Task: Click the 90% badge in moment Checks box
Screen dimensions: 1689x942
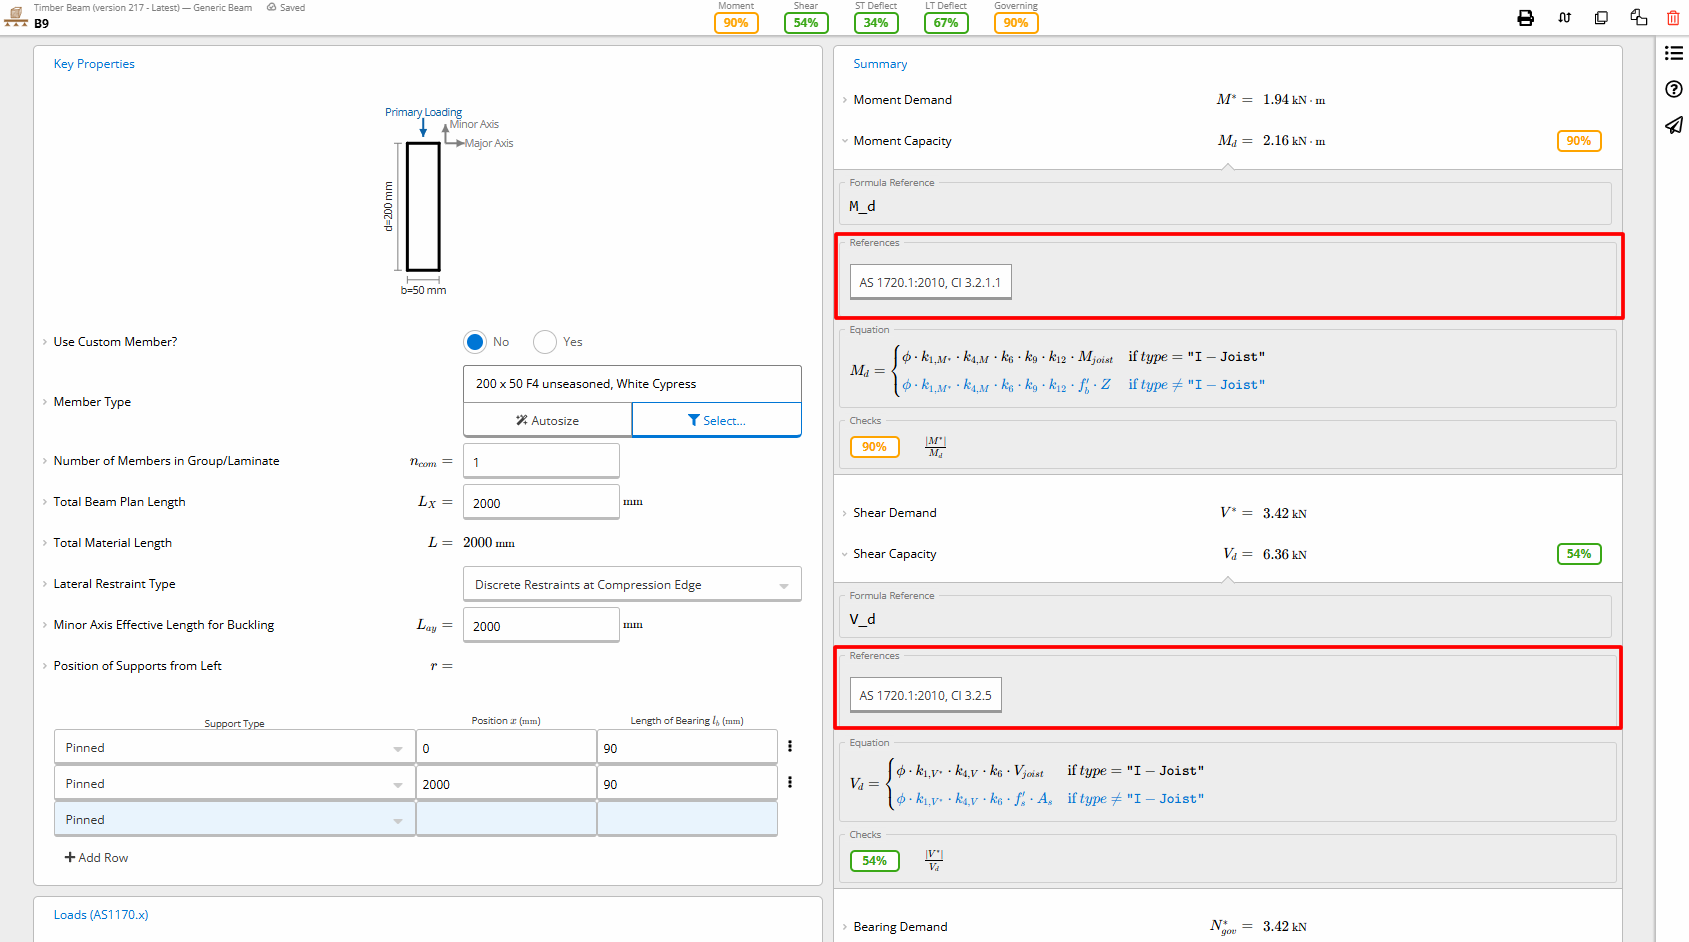Action: [875, 447]
